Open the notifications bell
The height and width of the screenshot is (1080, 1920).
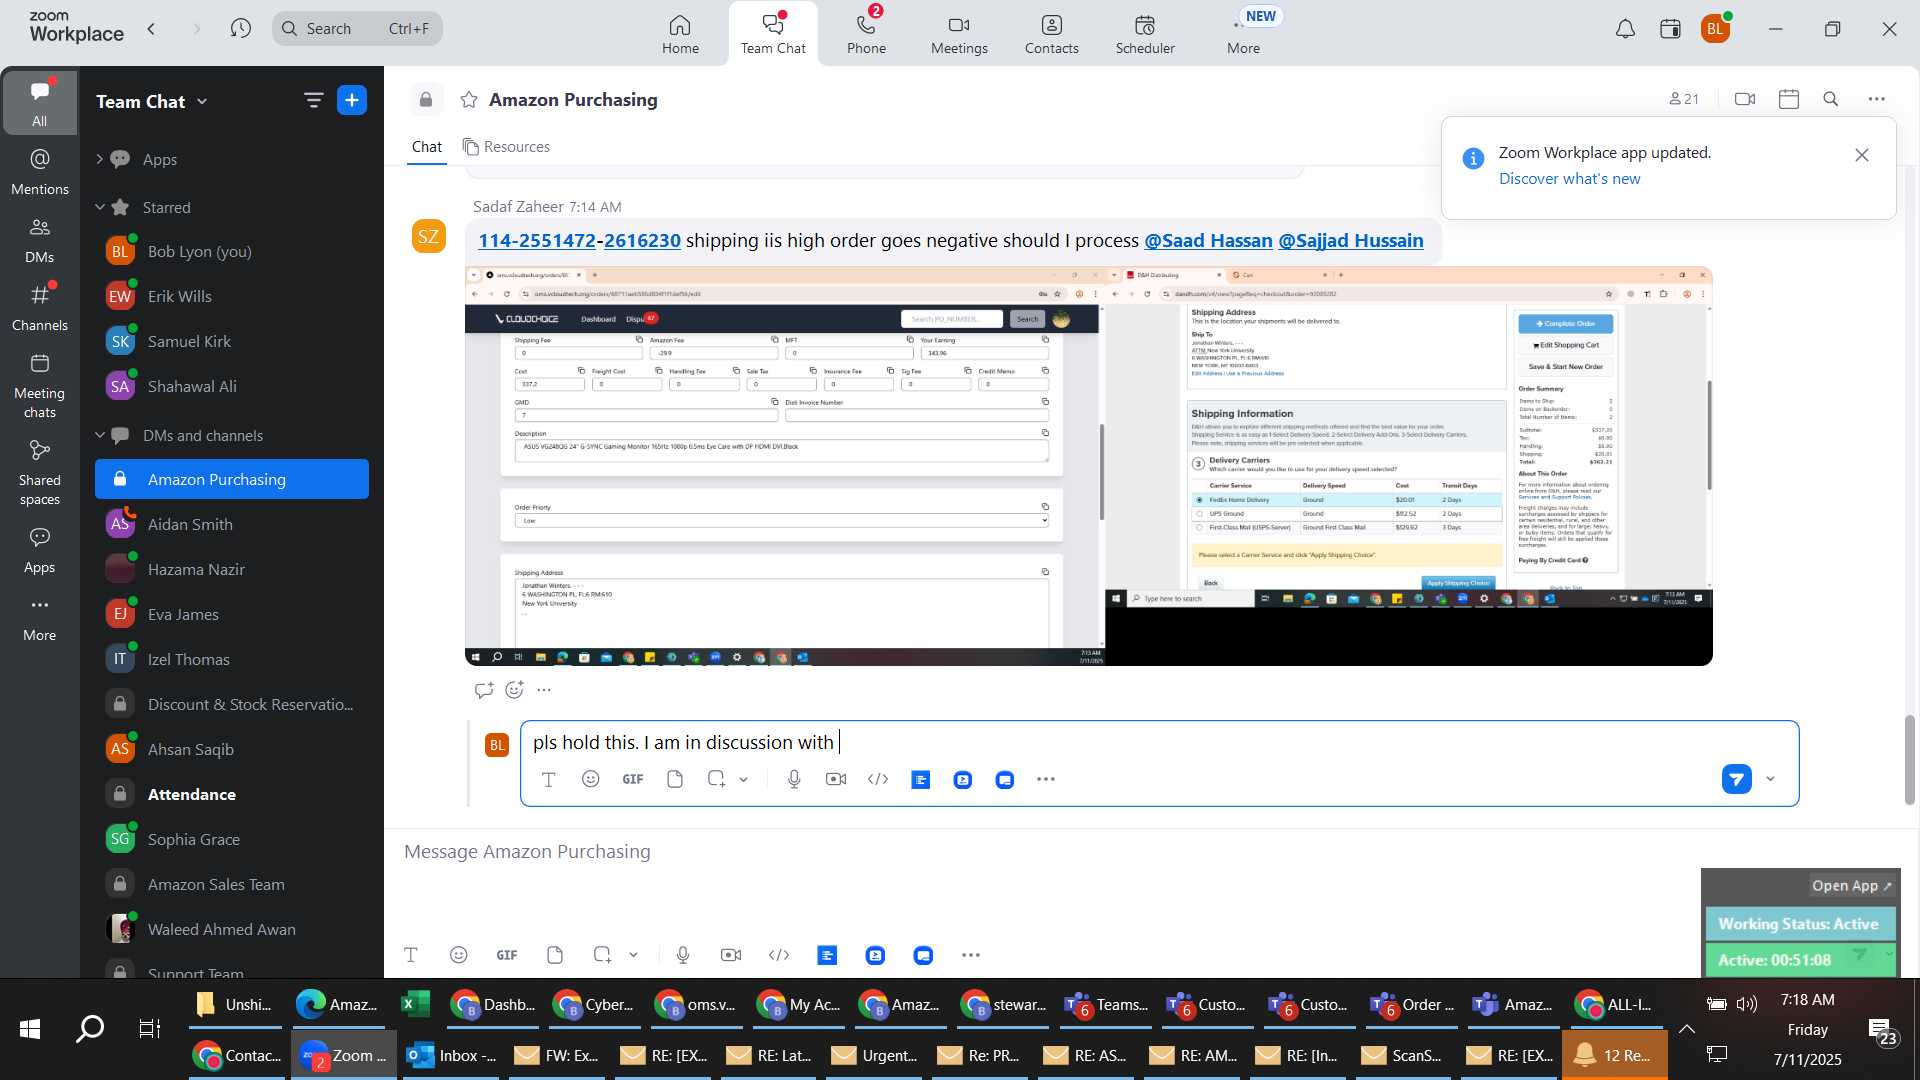1625,29
